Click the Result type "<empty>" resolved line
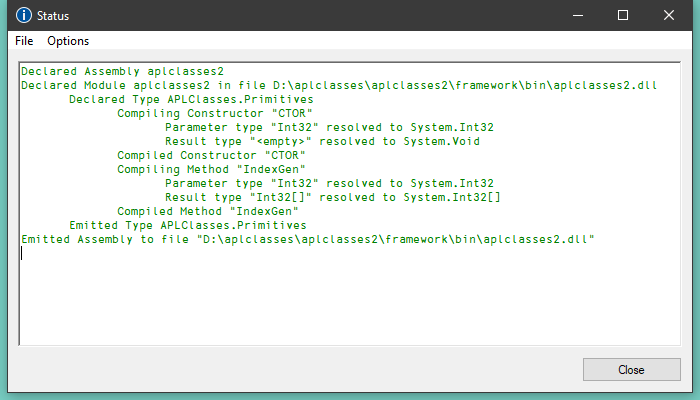This screenshot has height=400, width=700. 329,142
